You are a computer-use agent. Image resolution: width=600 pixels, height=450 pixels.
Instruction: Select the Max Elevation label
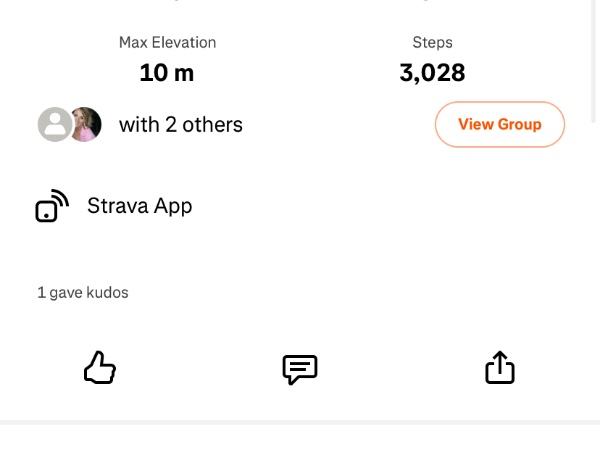(x=167, y=42)
